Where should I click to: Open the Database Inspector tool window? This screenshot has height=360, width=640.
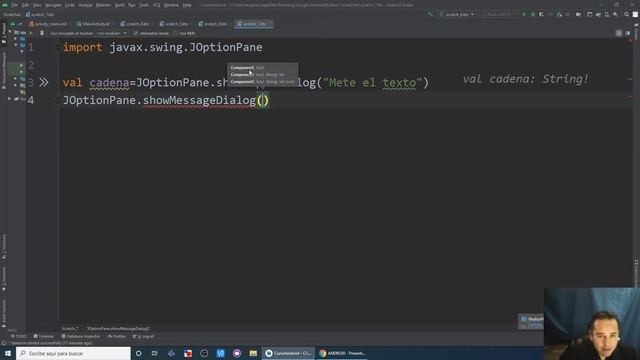click(80, 336)
